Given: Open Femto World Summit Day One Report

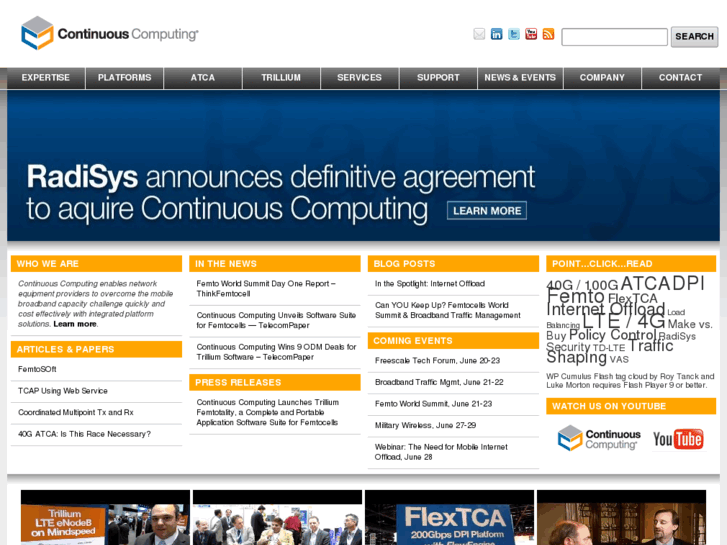Looking at the screenshot, I should (266, 289).
